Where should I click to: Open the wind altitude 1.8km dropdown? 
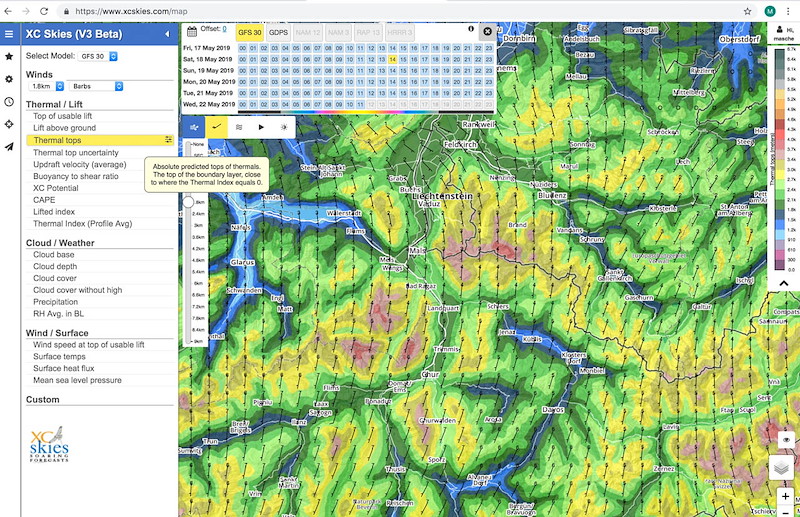click(x=45, y=86)
